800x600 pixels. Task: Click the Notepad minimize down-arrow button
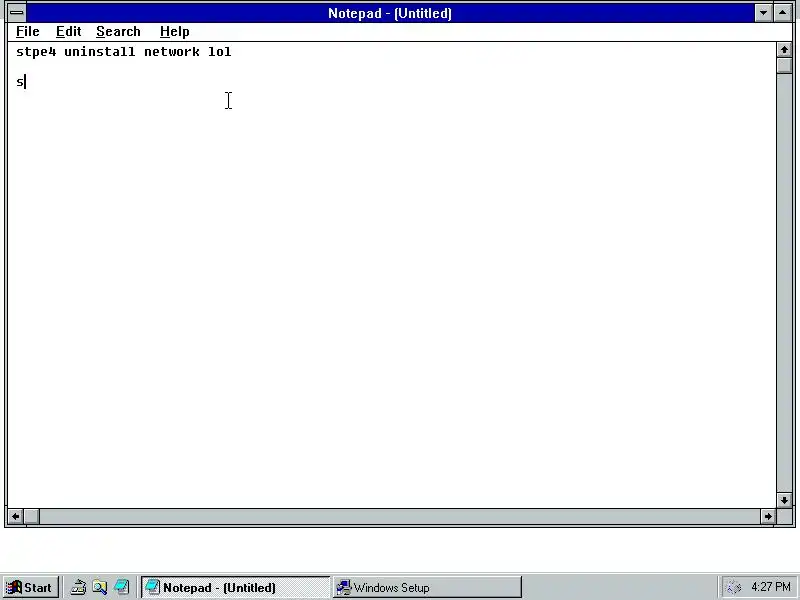763,13
